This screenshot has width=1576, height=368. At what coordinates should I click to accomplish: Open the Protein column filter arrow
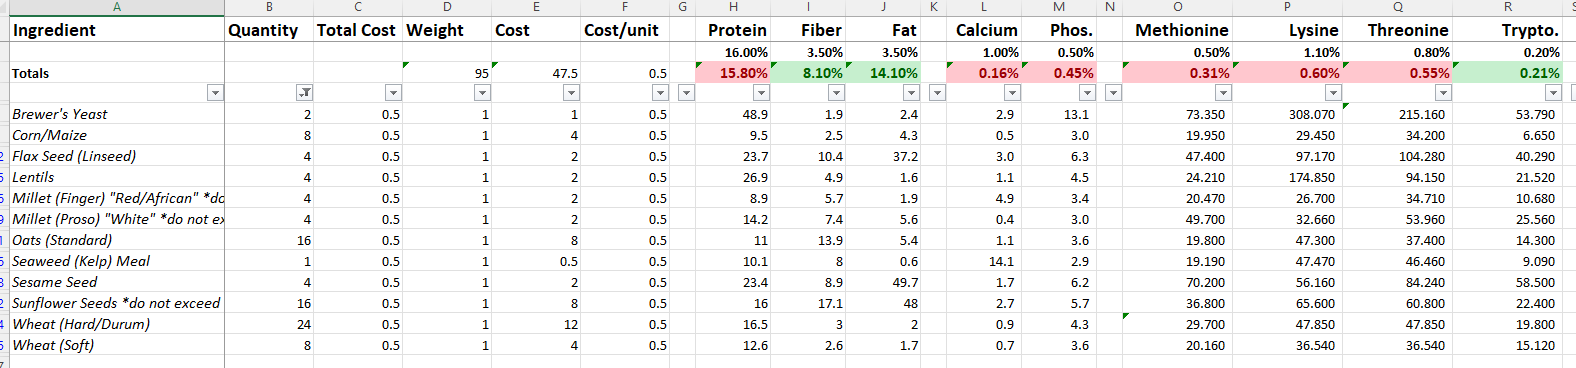coord(761,93)
